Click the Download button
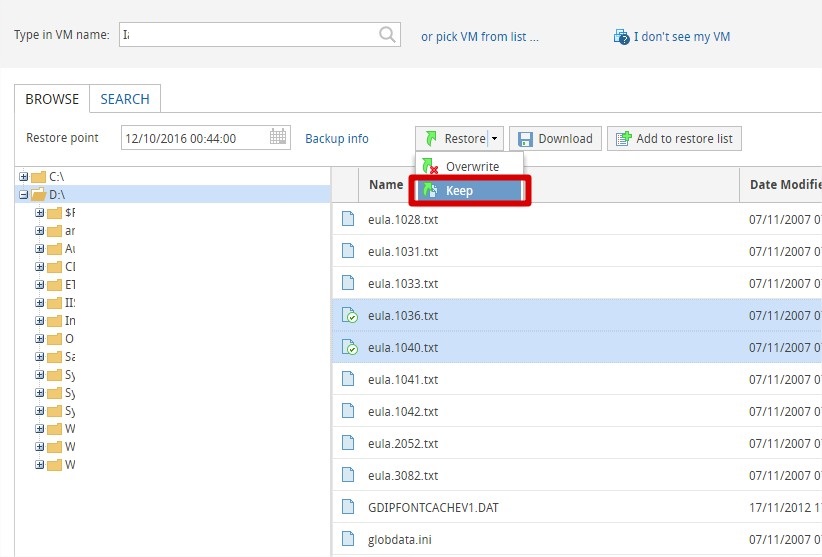This screenshot has height=557, width=822. tap(555, 139)
